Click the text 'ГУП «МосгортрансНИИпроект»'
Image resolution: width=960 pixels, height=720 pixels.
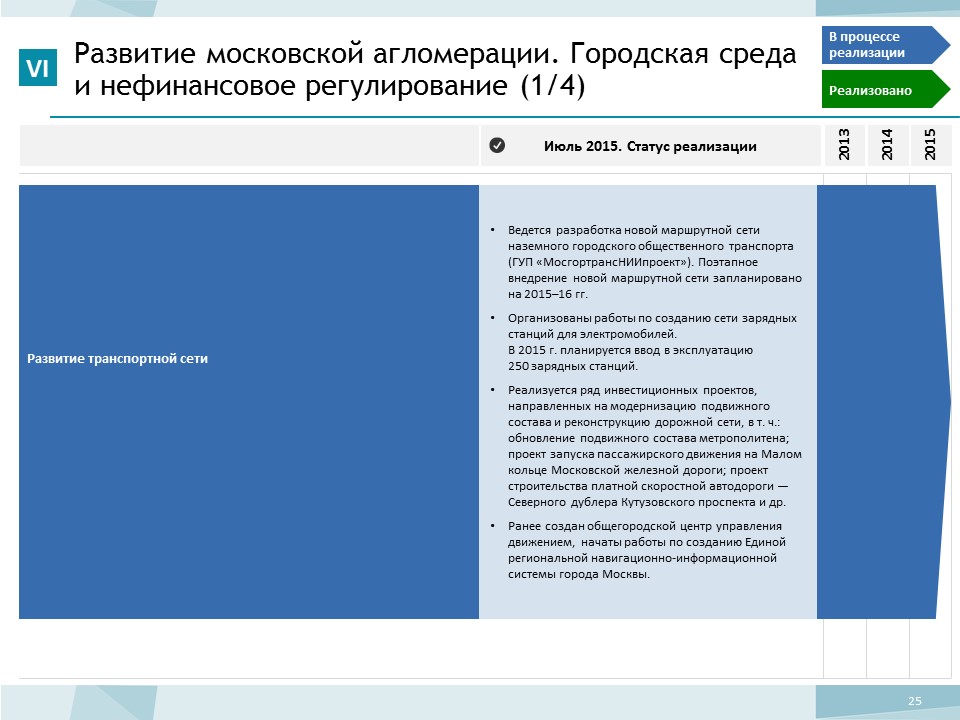click(601, 262)
